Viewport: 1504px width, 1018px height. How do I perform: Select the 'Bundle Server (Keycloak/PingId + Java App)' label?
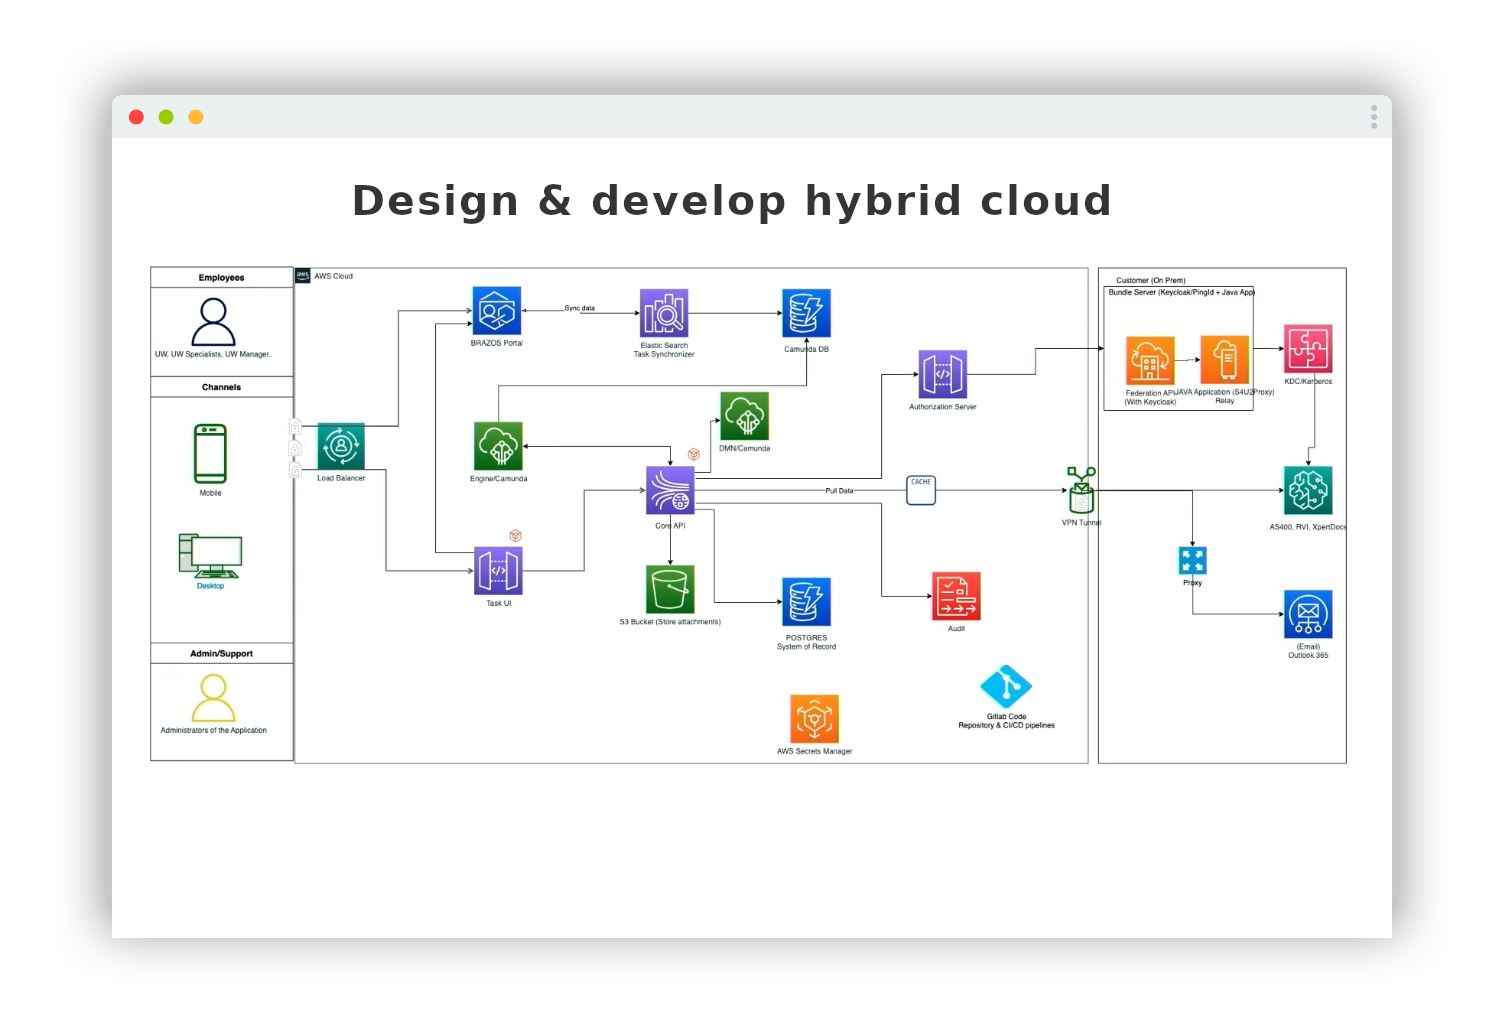1181,292
